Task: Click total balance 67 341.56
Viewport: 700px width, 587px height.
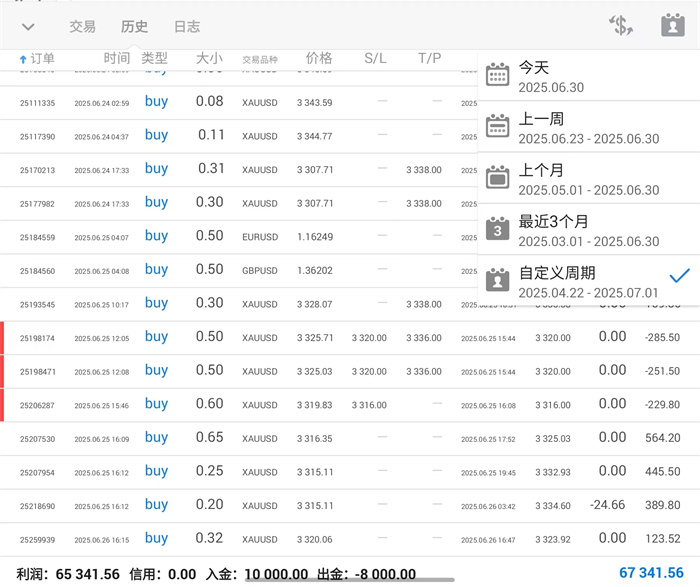Action: pos(651,573)
